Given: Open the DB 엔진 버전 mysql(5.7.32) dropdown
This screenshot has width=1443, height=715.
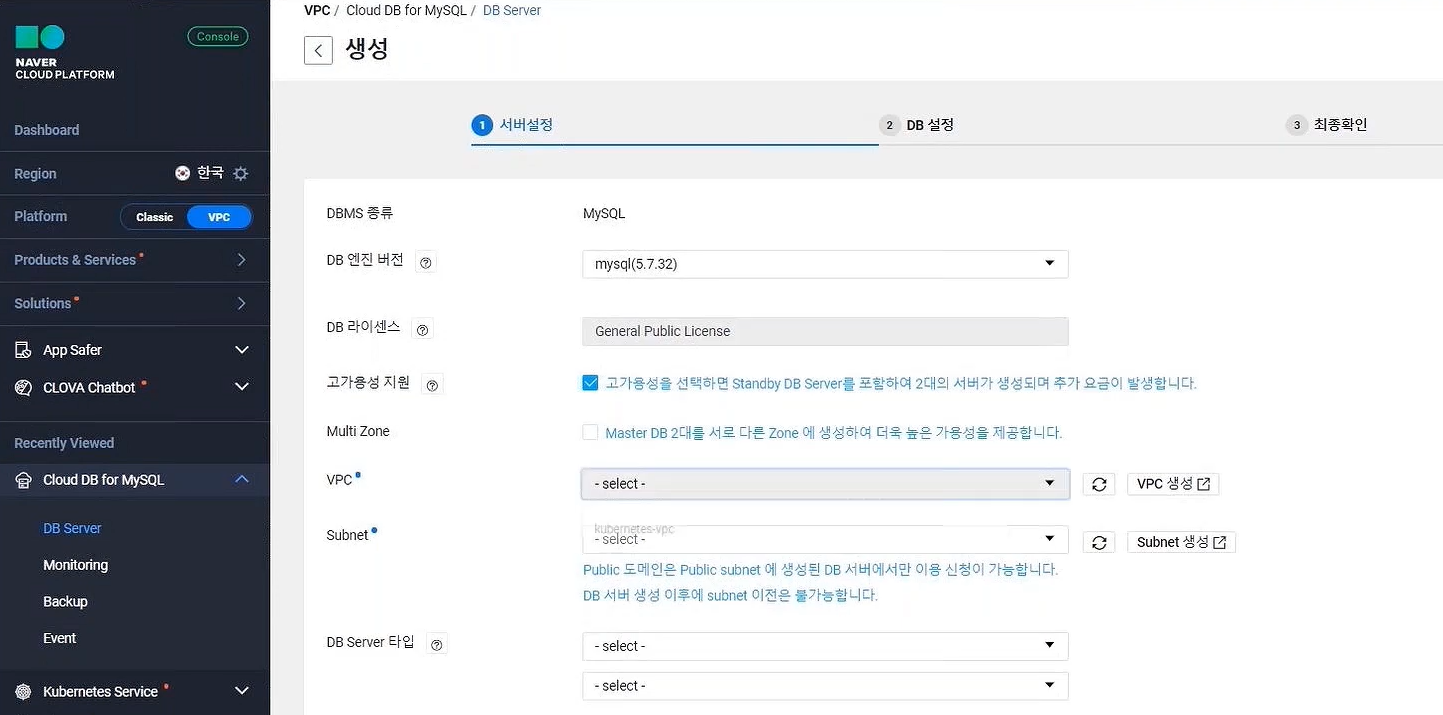Looking at the screenshot, I should 825,264.
